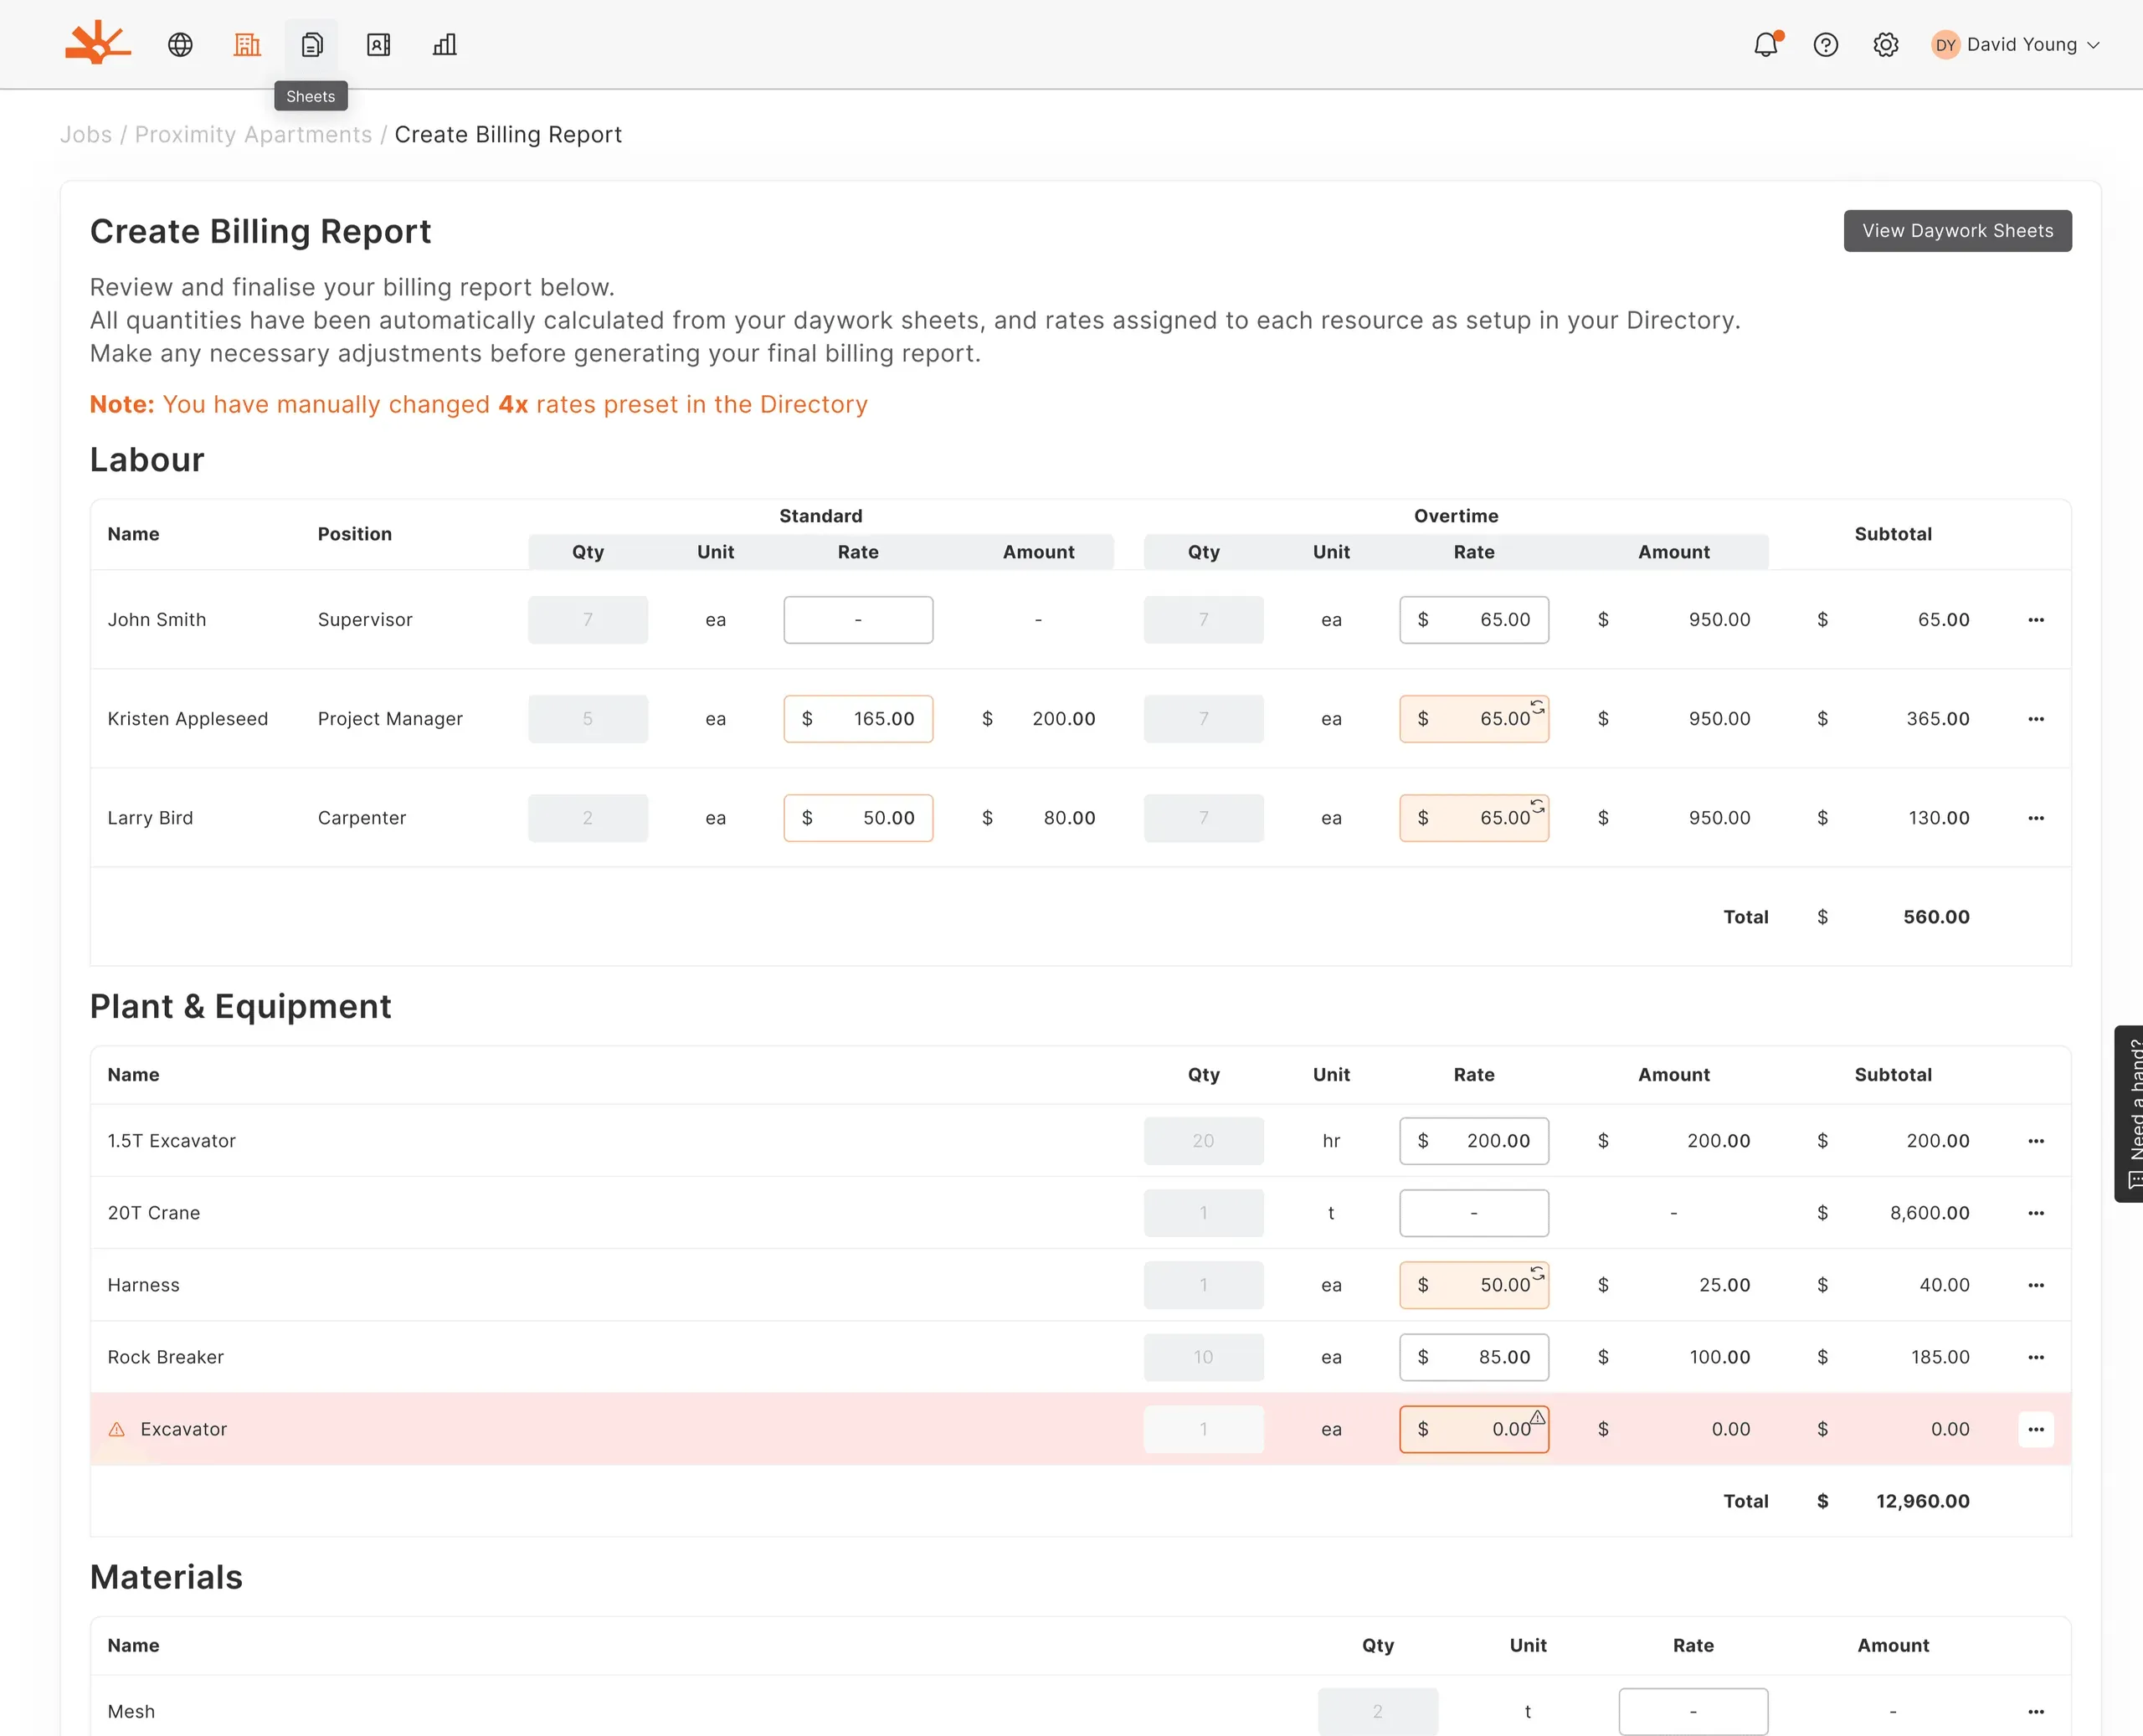Open the settings gear icon
2143x1736 pixels.
[x=1886, y=44]
